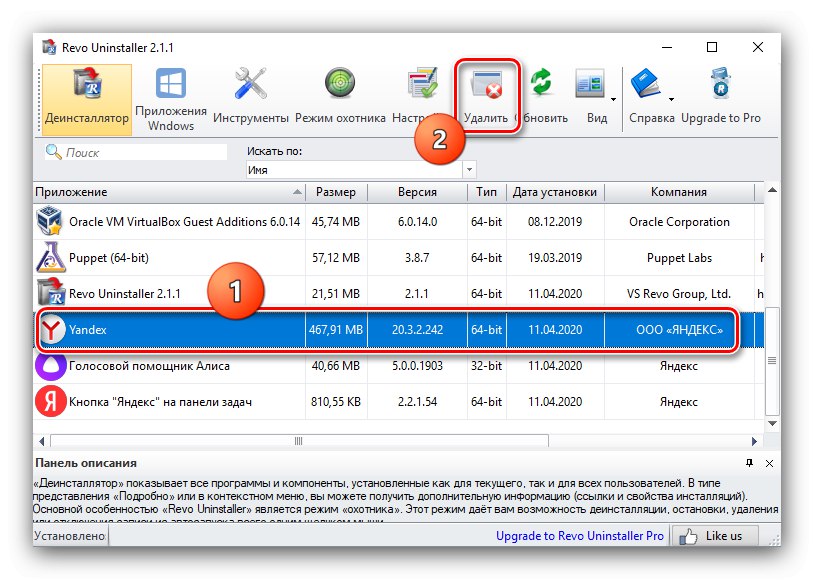Close the Панель описания panel
Screen dimensions: 814x580
pyautogui.click(x=769, y=463)
